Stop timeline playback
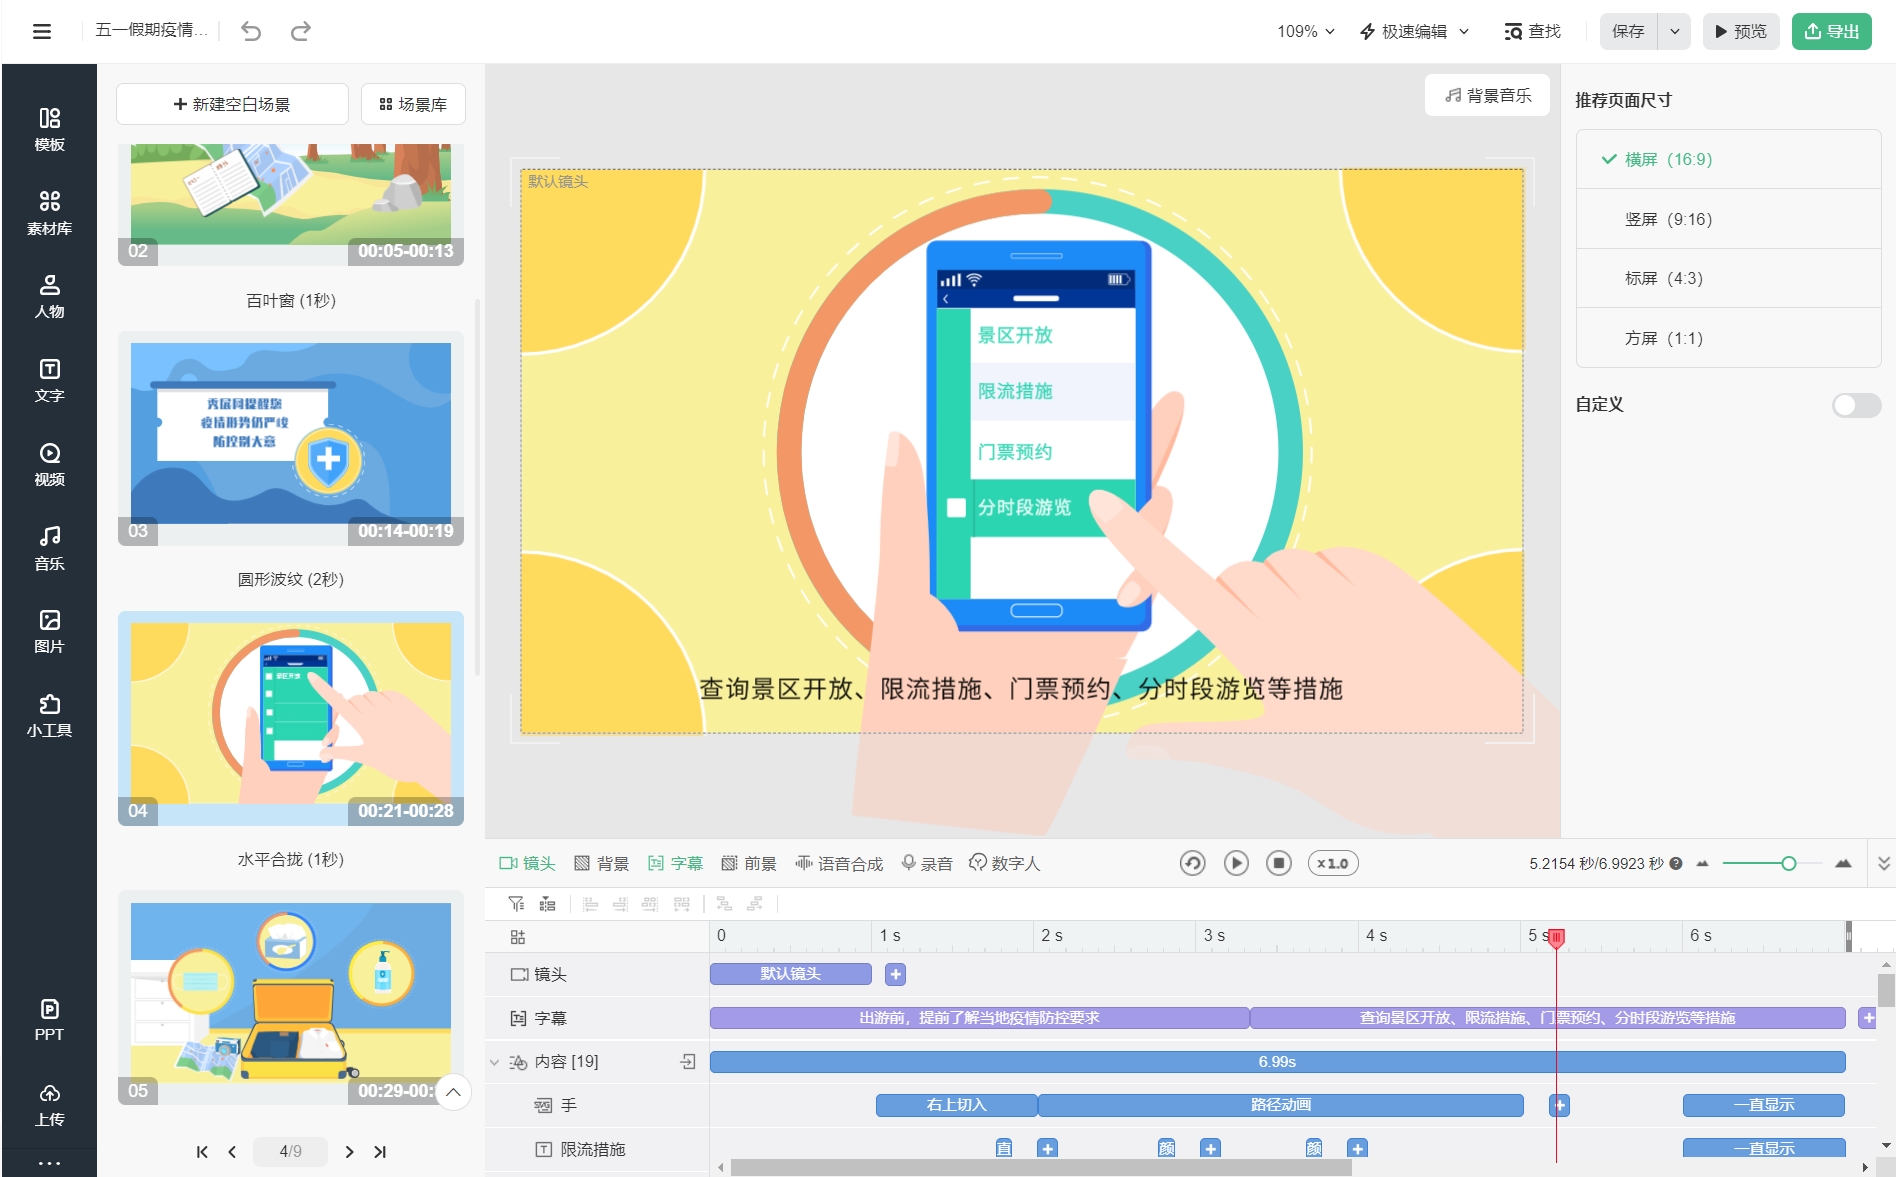Image resolution: width=1896 pixels, height=1177 pixels. [1279, 863]
